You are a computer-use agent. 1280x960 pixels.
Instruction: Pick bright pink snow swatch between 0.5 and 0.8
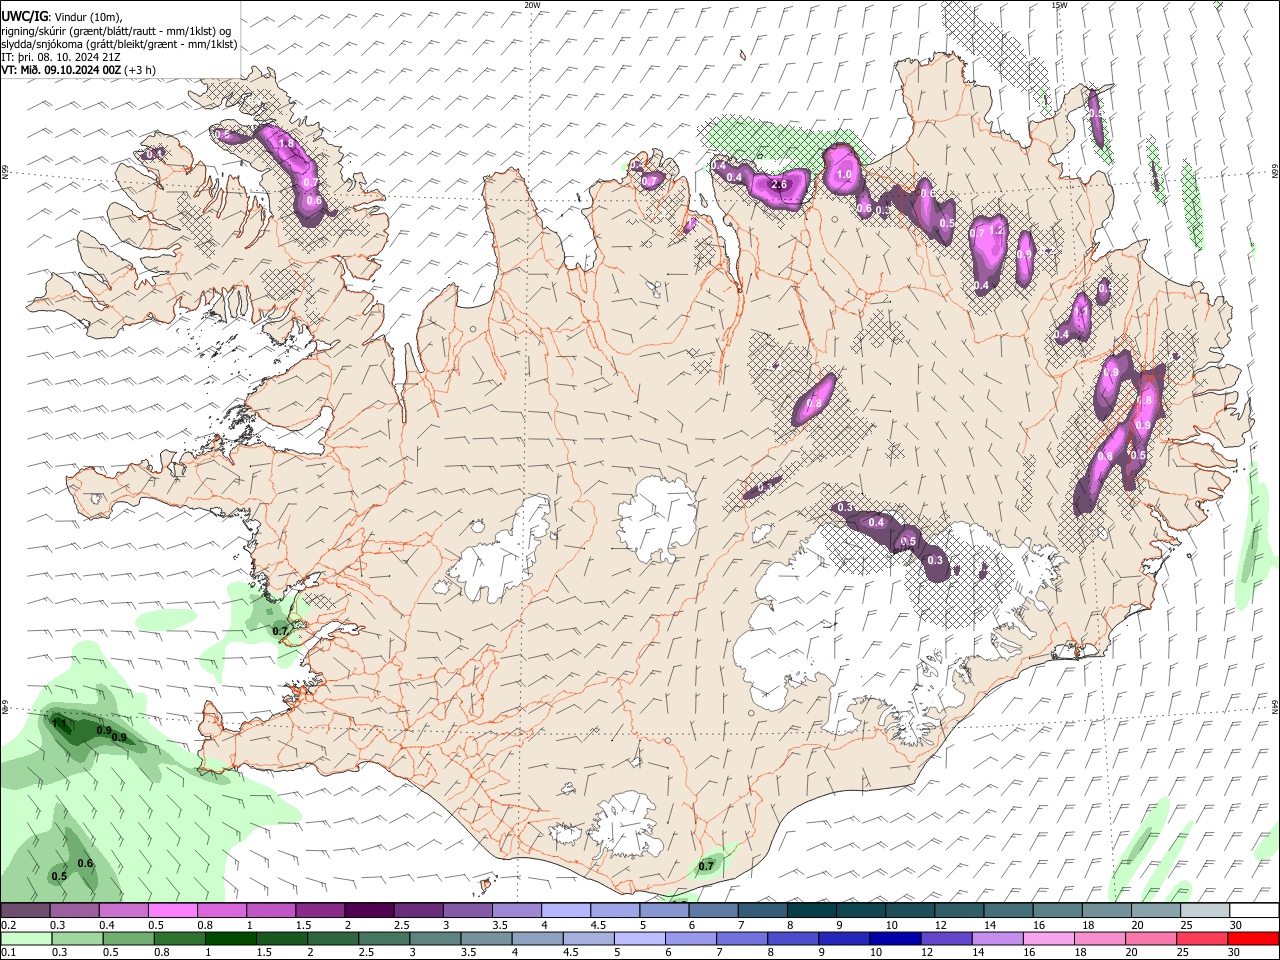click(x=172, y=910)
